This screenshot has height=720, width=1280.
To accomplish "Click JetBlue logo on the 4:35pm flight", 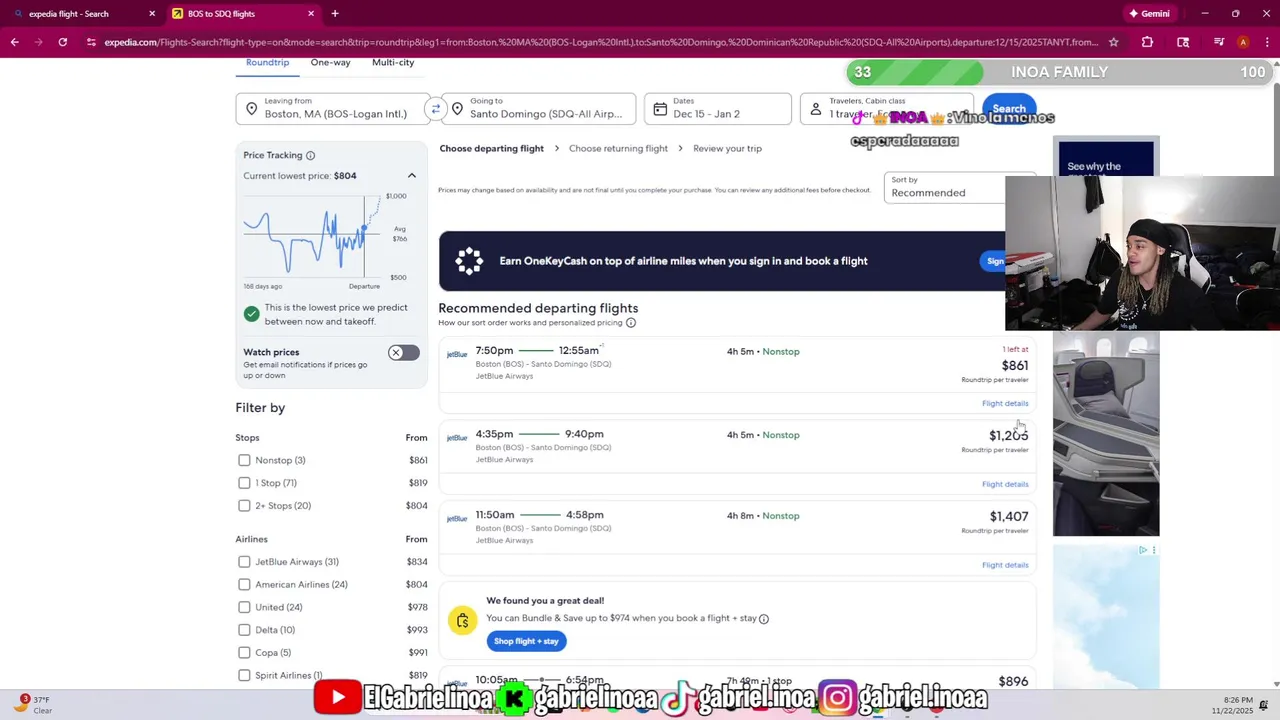I will coord(457,438).
